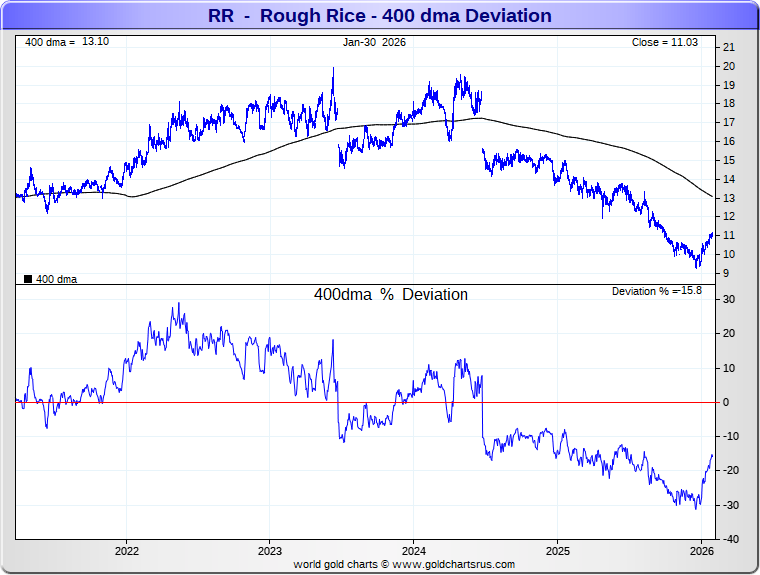Click the 2025 x-axis label
This screenshot has width=760, height=575.
coord(557,551)
